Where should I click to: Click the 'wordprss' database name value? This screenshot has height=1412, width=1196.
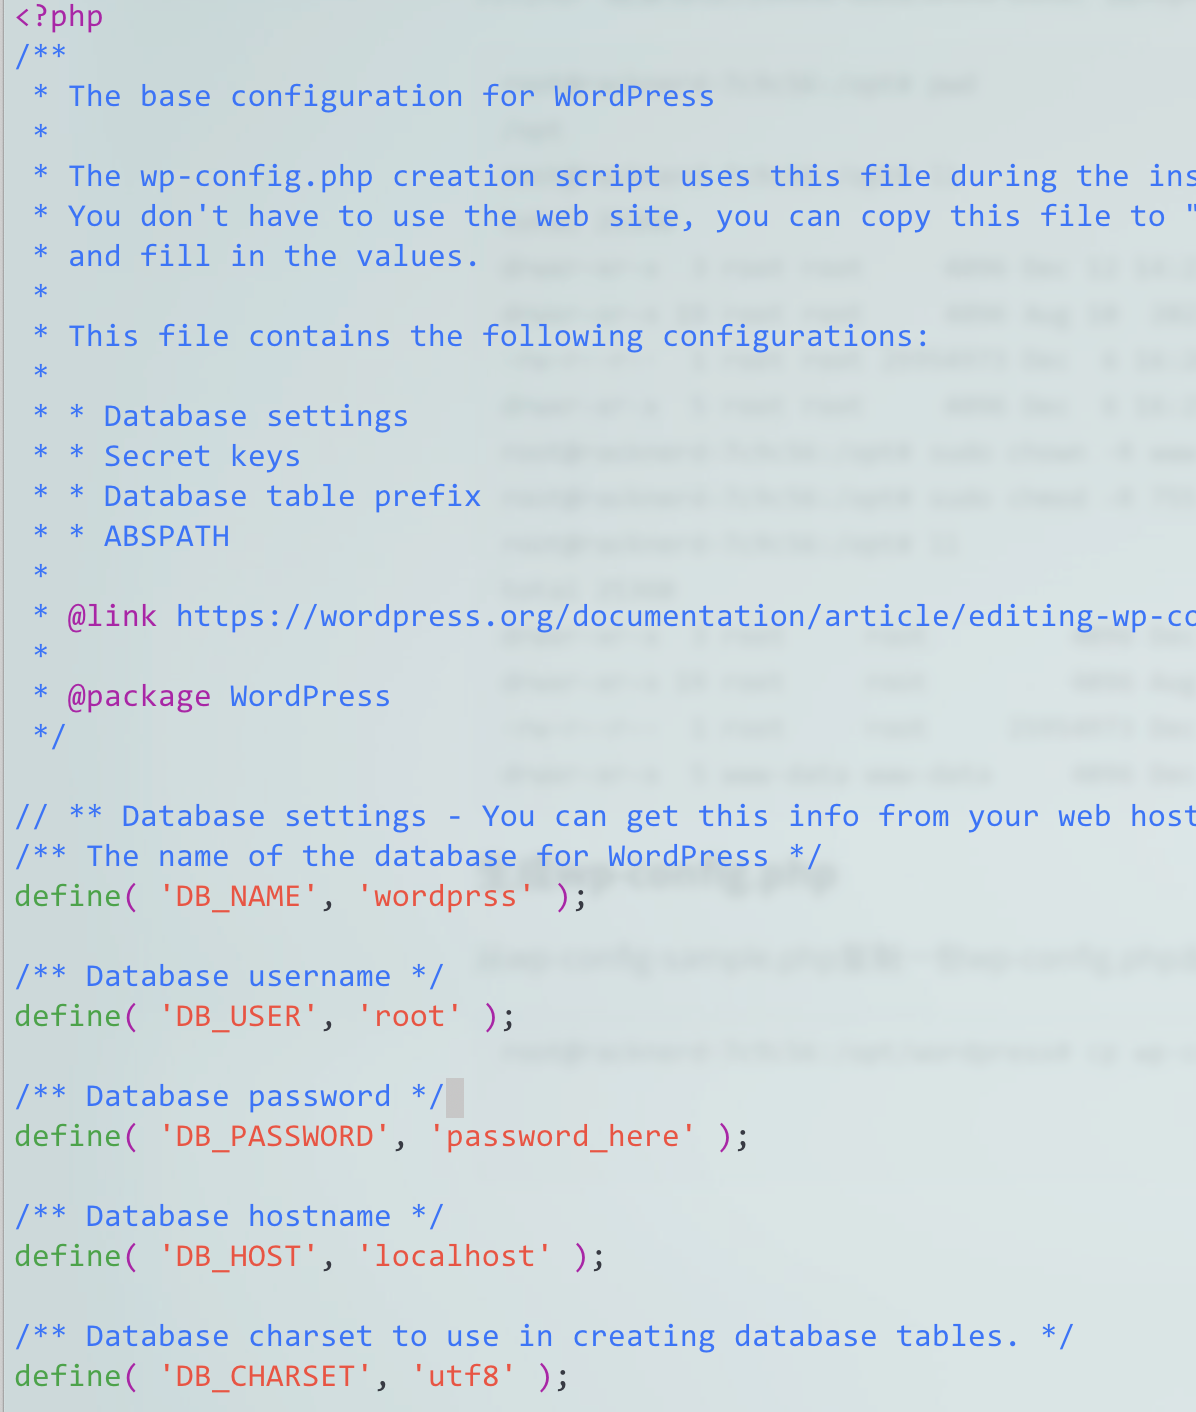coord(445,897)
